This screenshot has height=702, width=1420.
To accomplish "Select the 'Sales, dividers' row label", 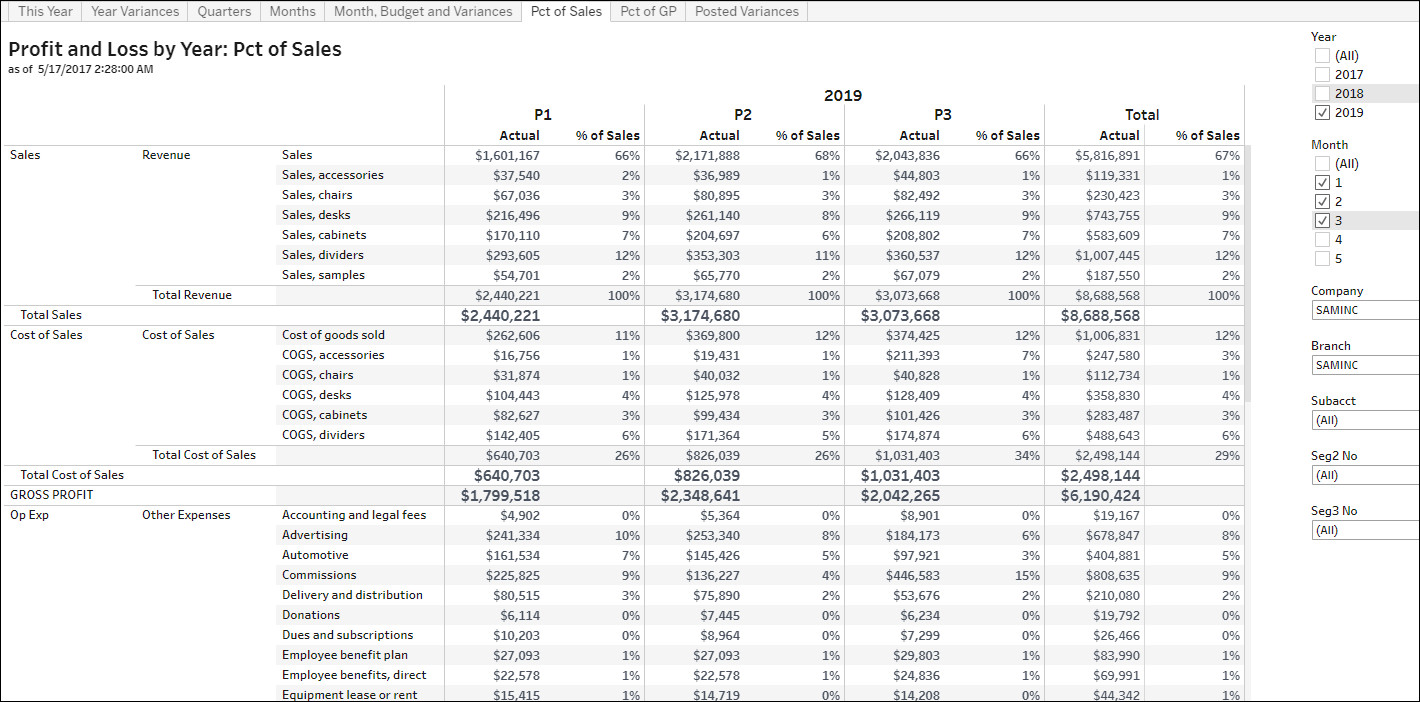I will click(x=323, y=255).
